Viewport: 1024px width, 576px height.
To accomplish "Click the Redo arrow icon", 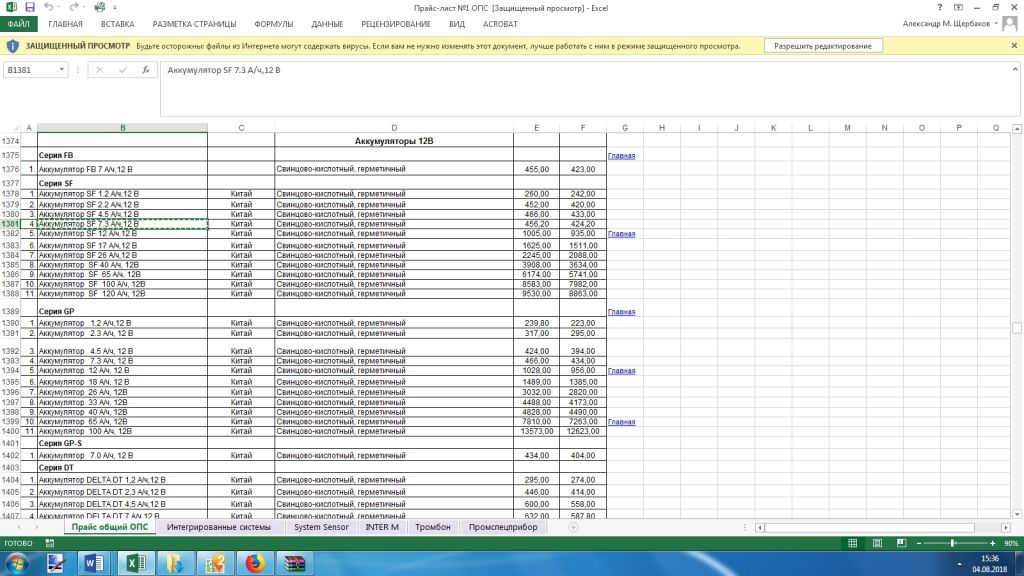I will click(x=73, y=7).
